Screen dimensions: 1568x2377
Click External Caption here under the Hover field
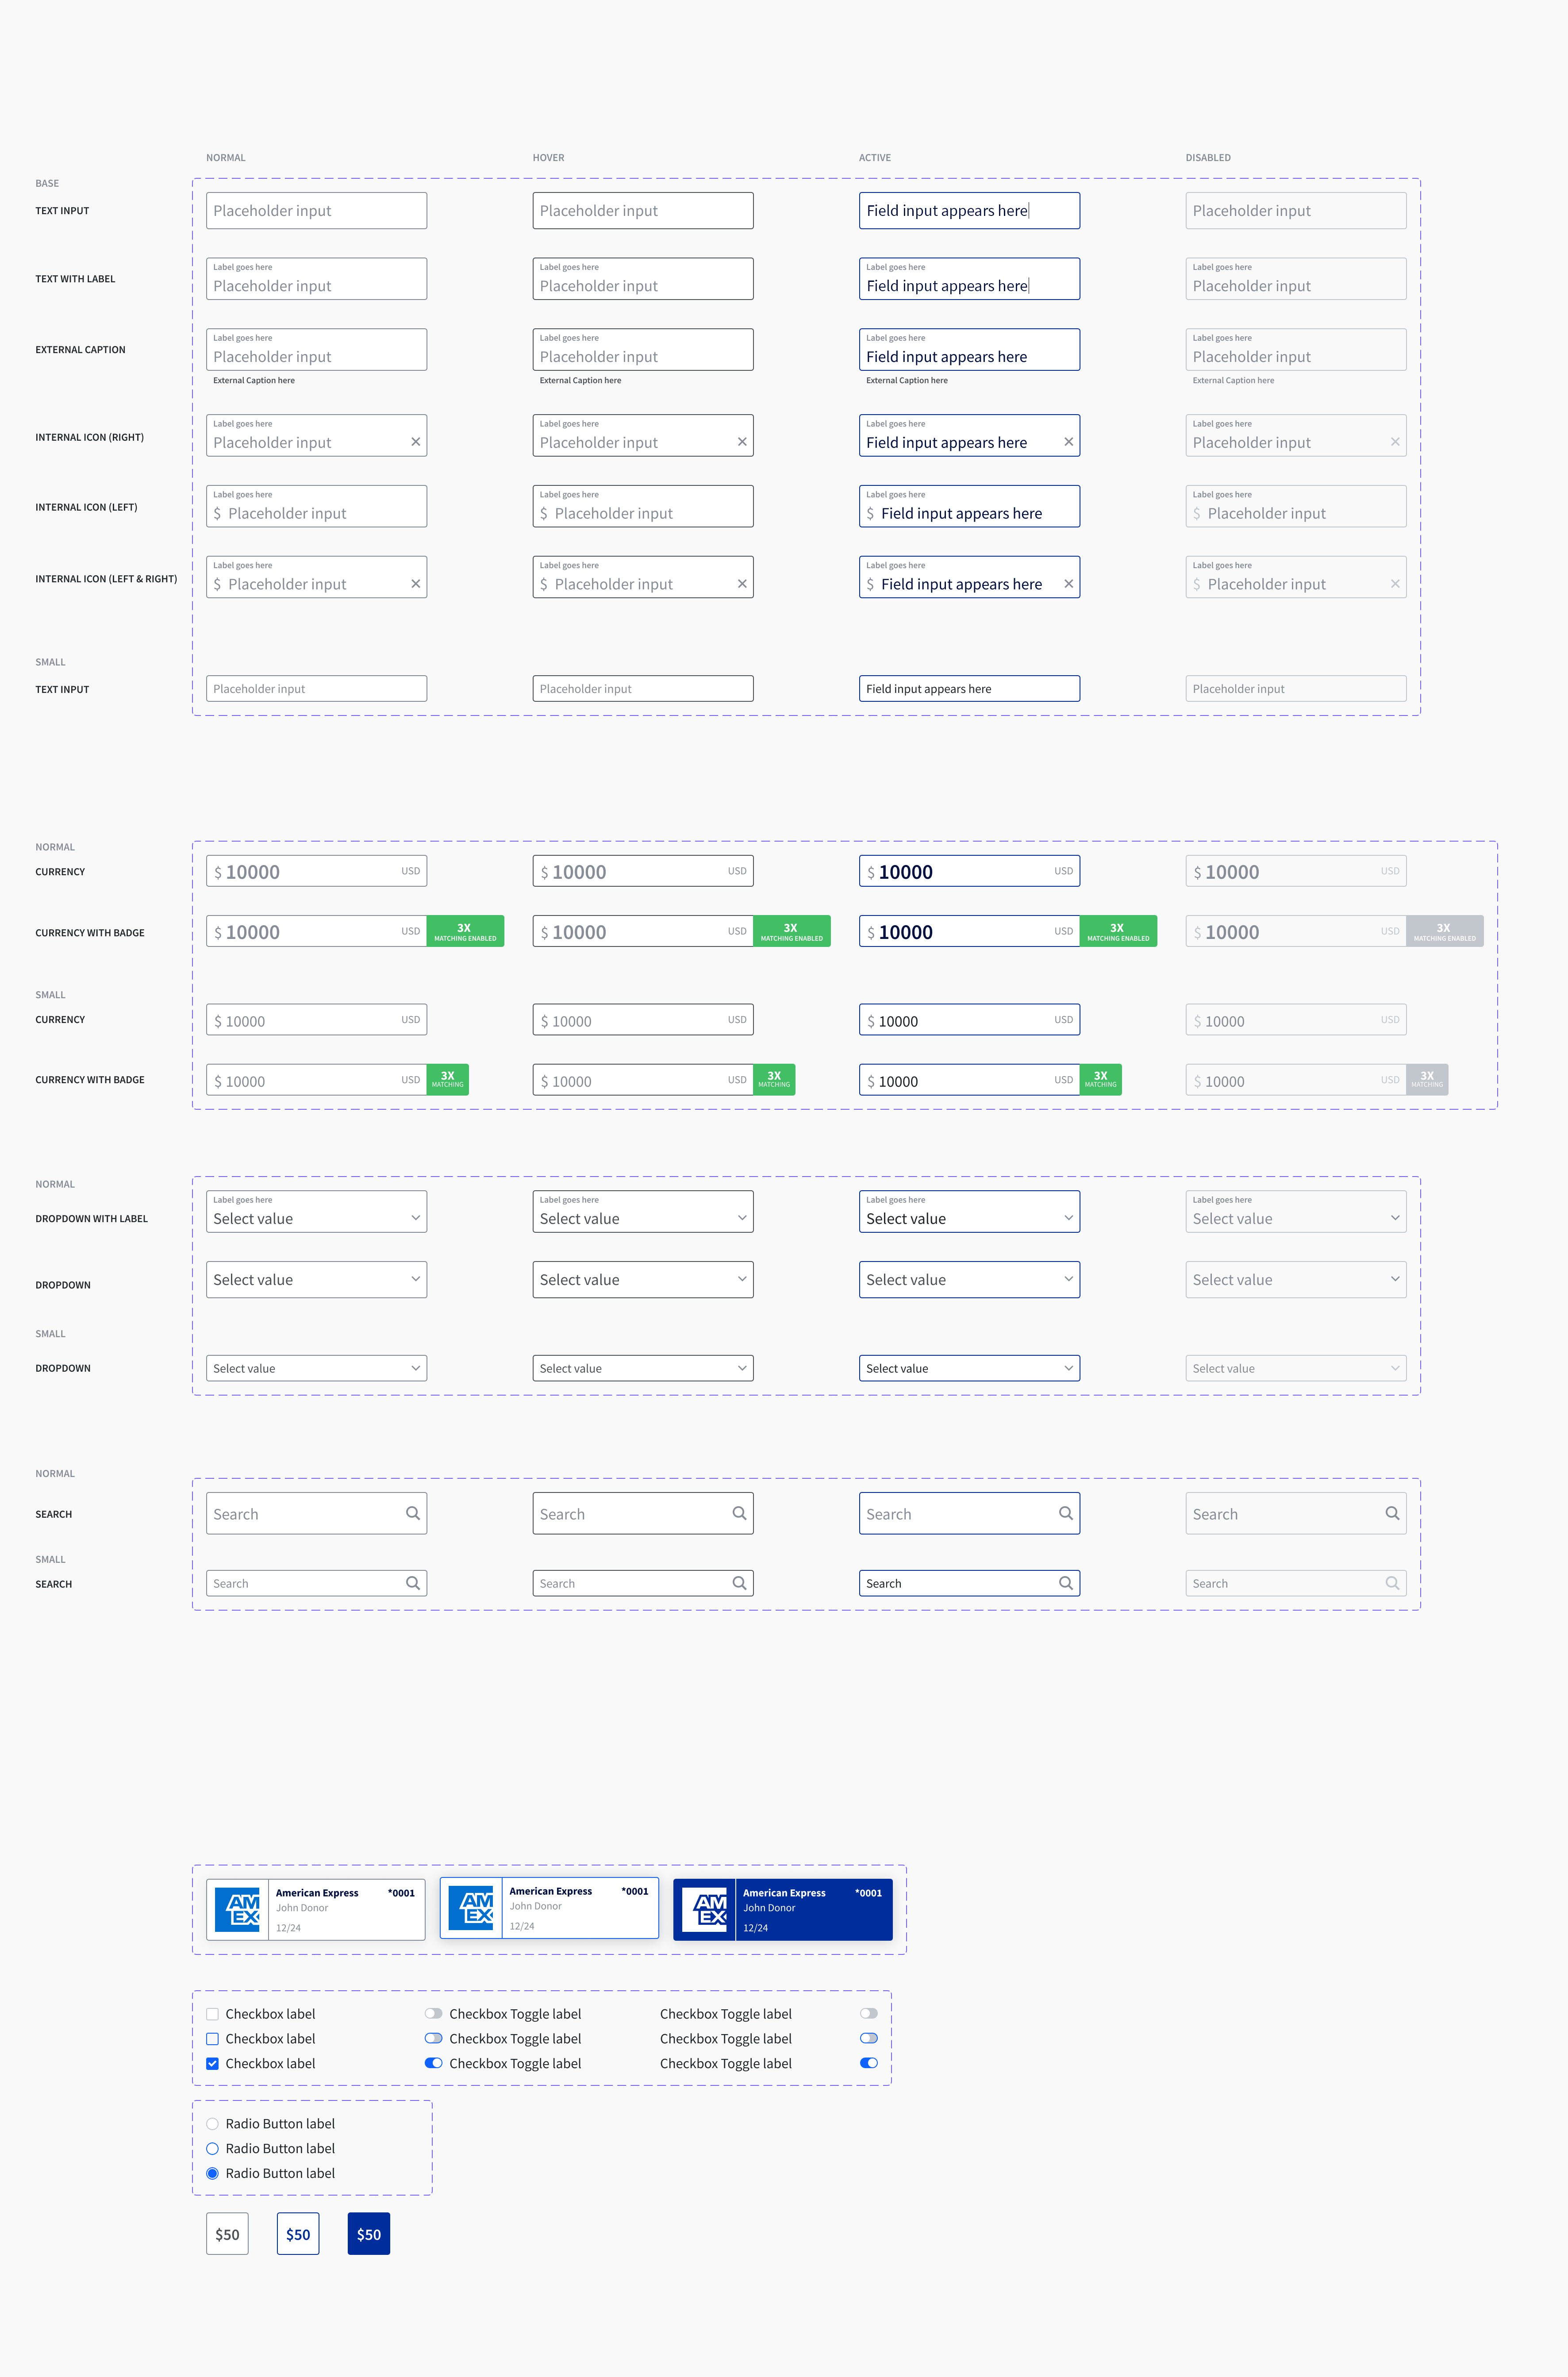(x=580, y=380)
